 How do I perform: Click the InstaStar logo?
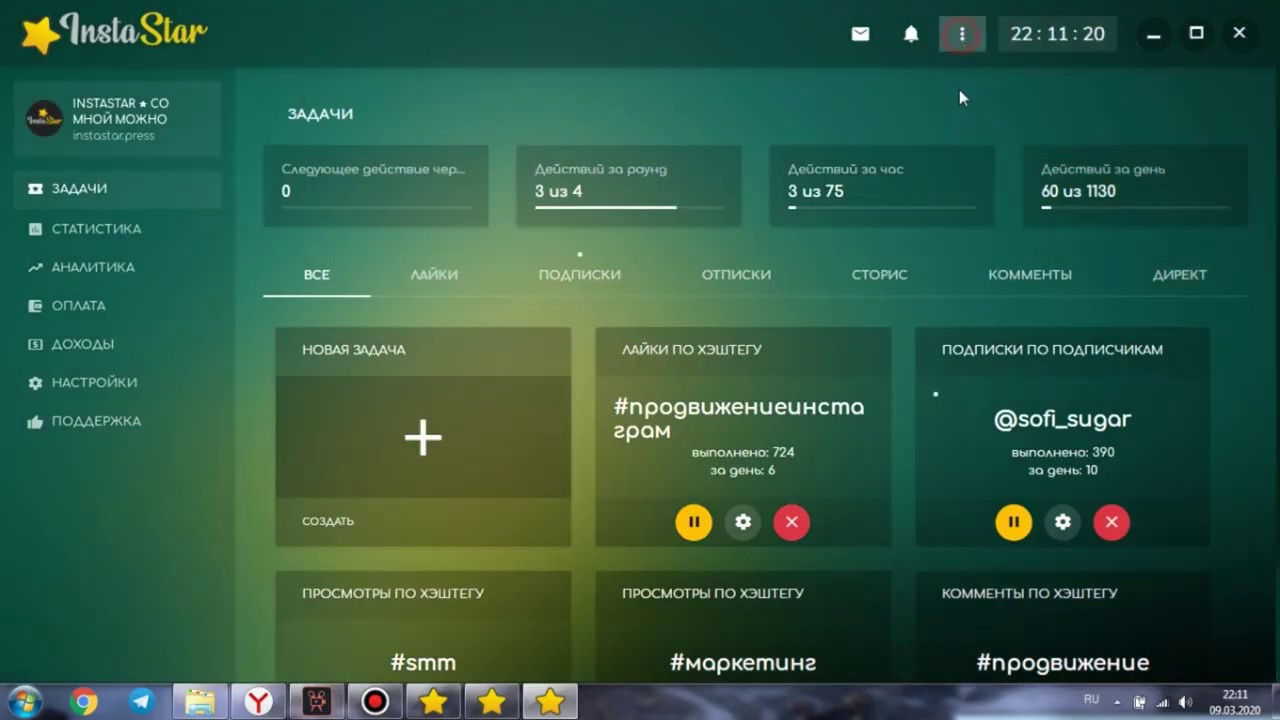point(114,32)
